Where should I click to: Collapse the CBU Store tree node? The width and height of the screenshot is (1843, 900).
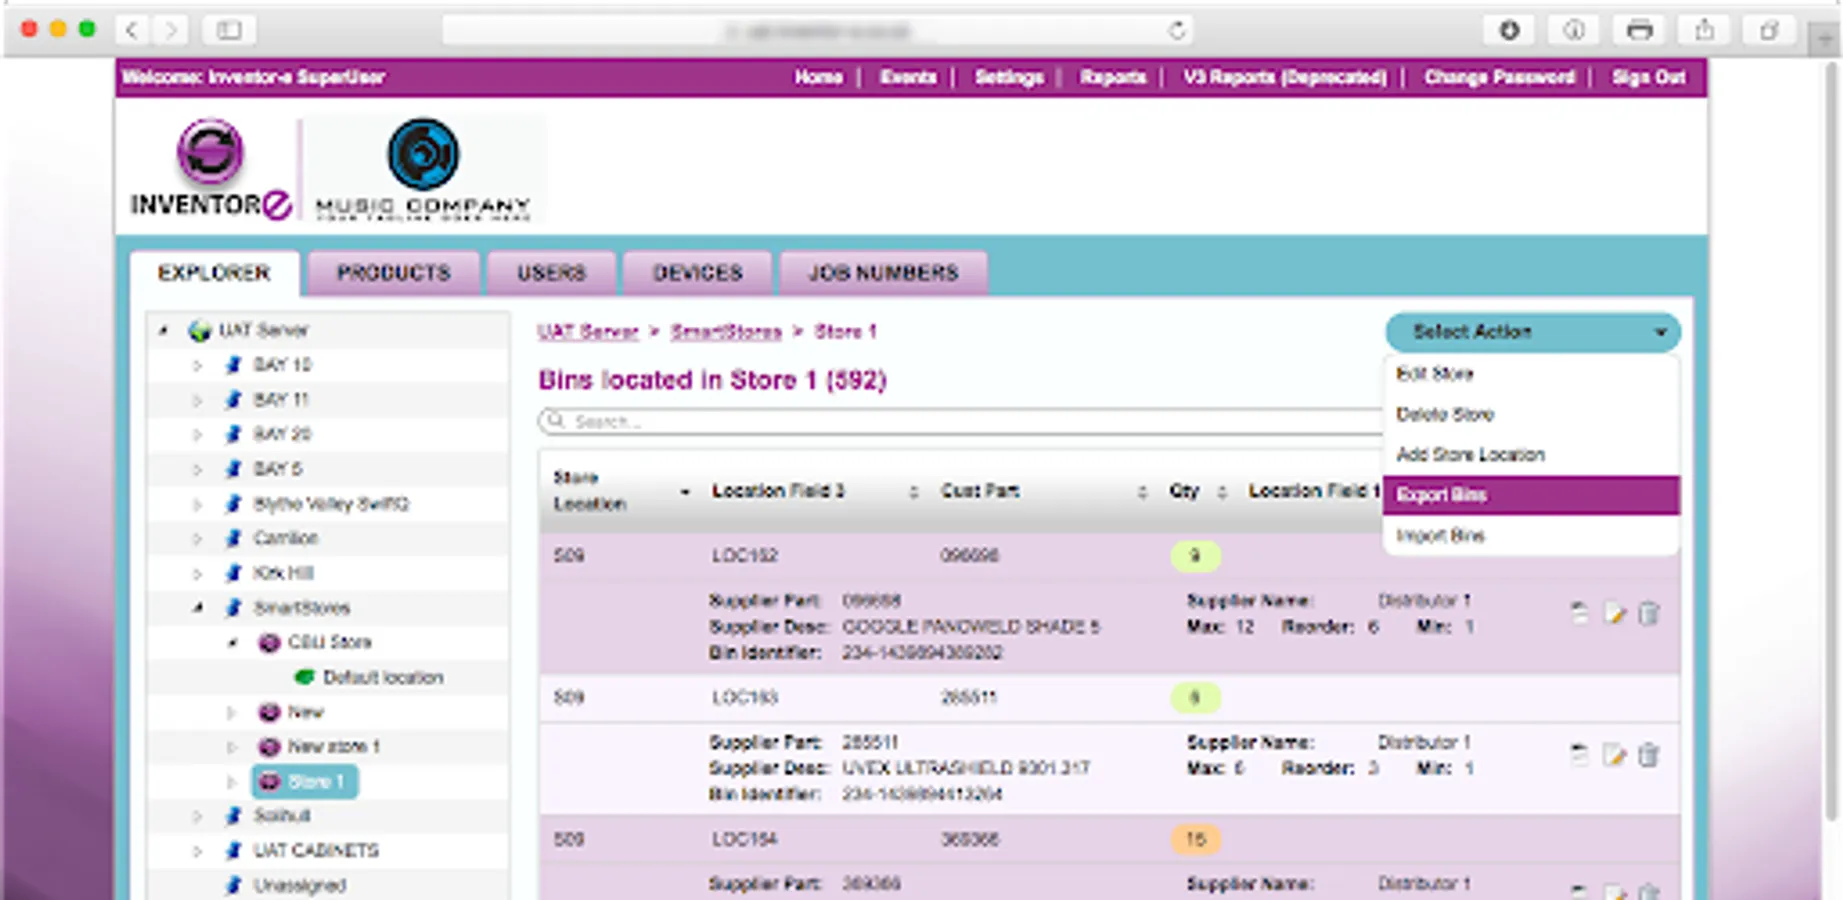(232, 642)
